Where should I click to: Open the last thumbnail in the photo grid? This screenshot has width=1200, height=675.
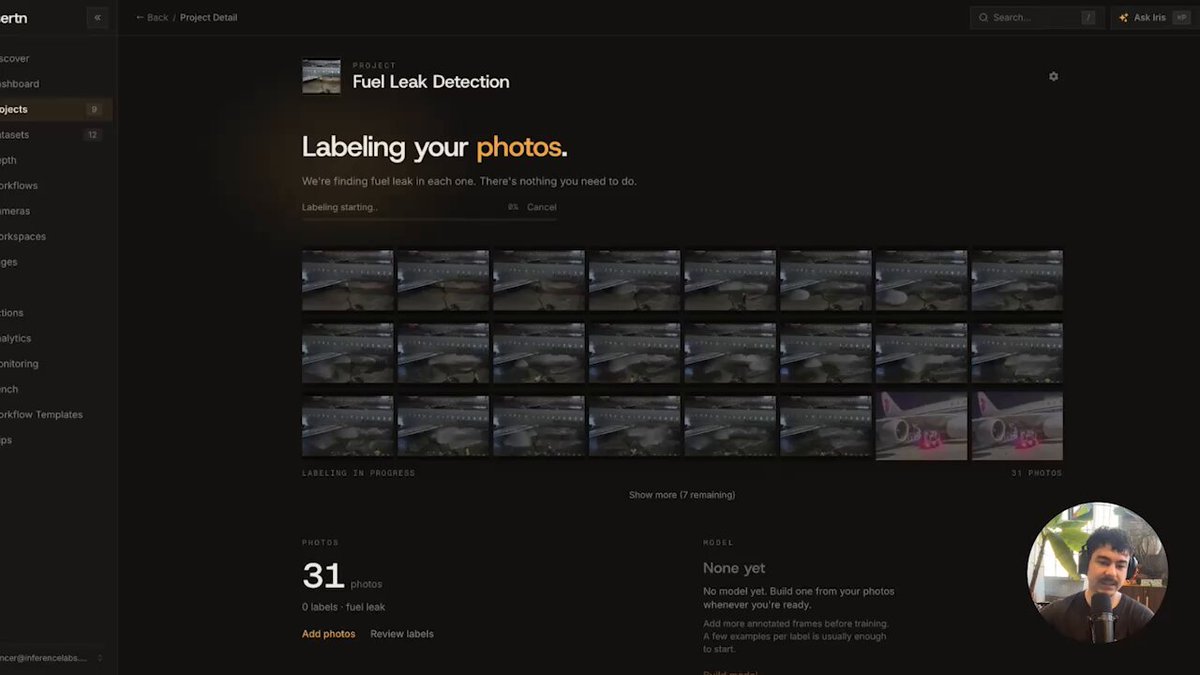[1017, 425]
